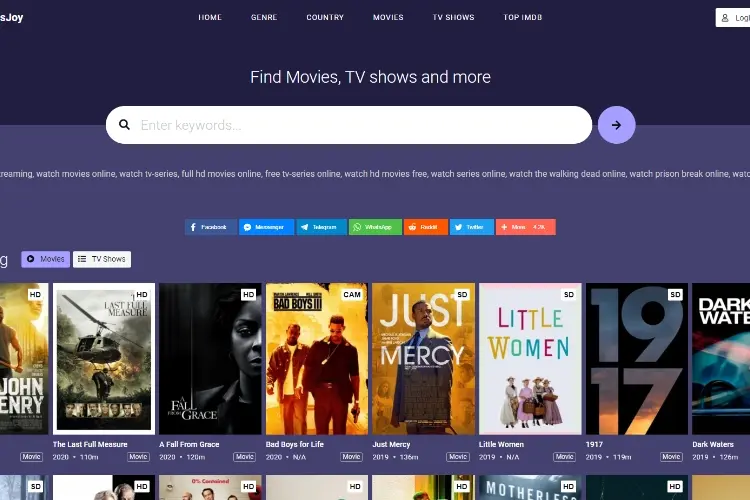Click the SD badge on Little Women poster
Image resolution: width=750 pixels, height=500 pixels.
pyautogui.click(x=569, y=295)
